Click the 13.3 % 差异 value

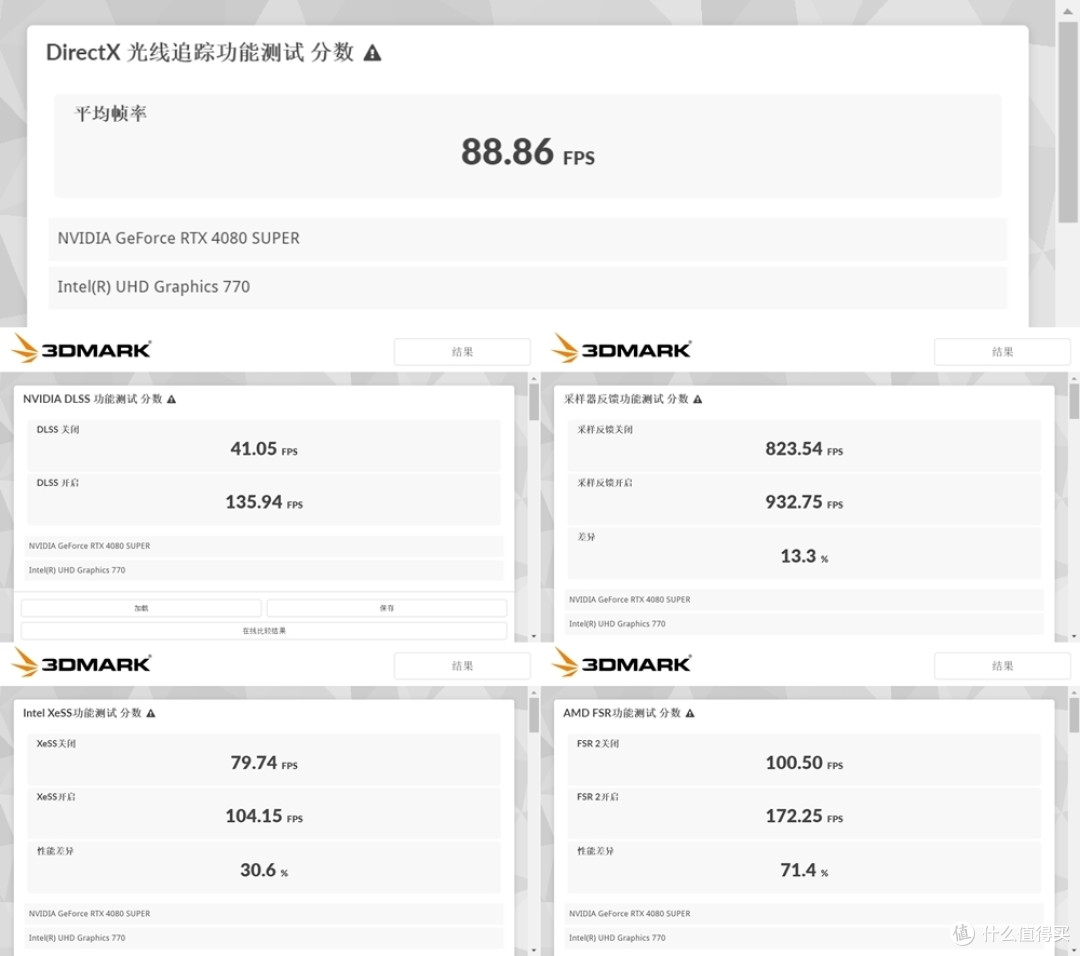pyautogui.click(x=804, y=557)
